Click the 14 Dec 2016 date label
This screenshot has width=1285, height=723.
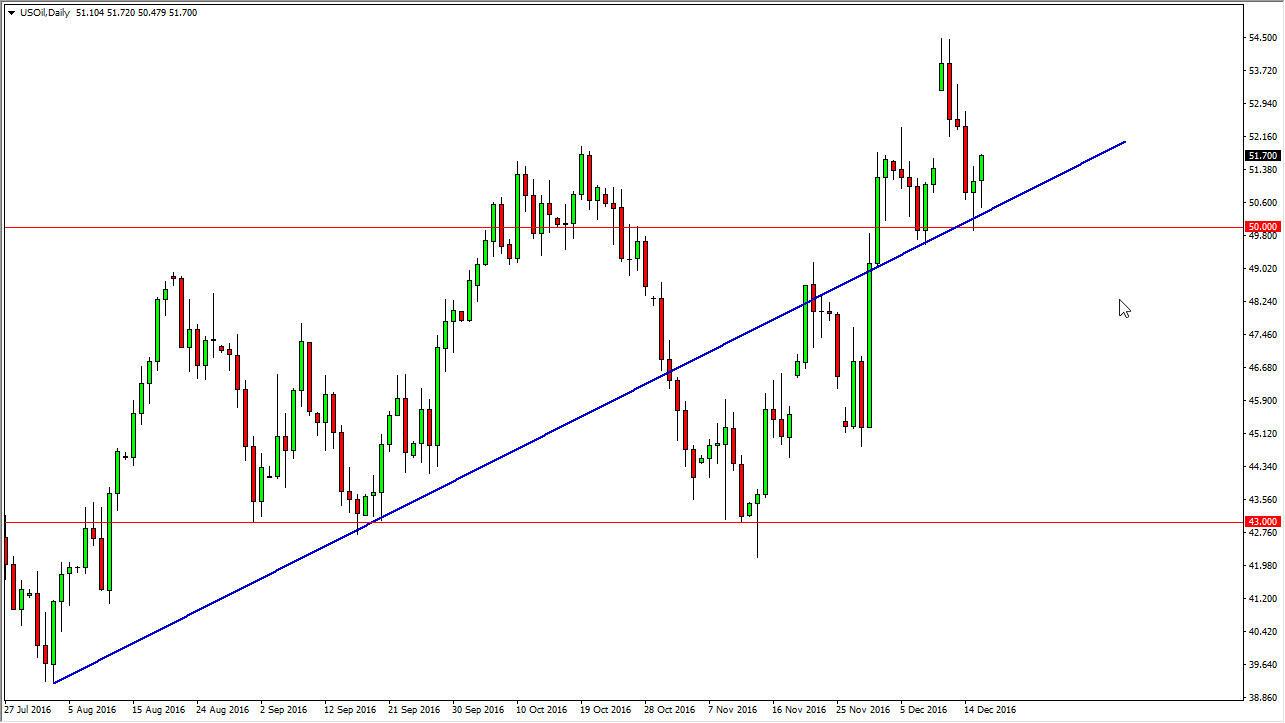[989, 710]
